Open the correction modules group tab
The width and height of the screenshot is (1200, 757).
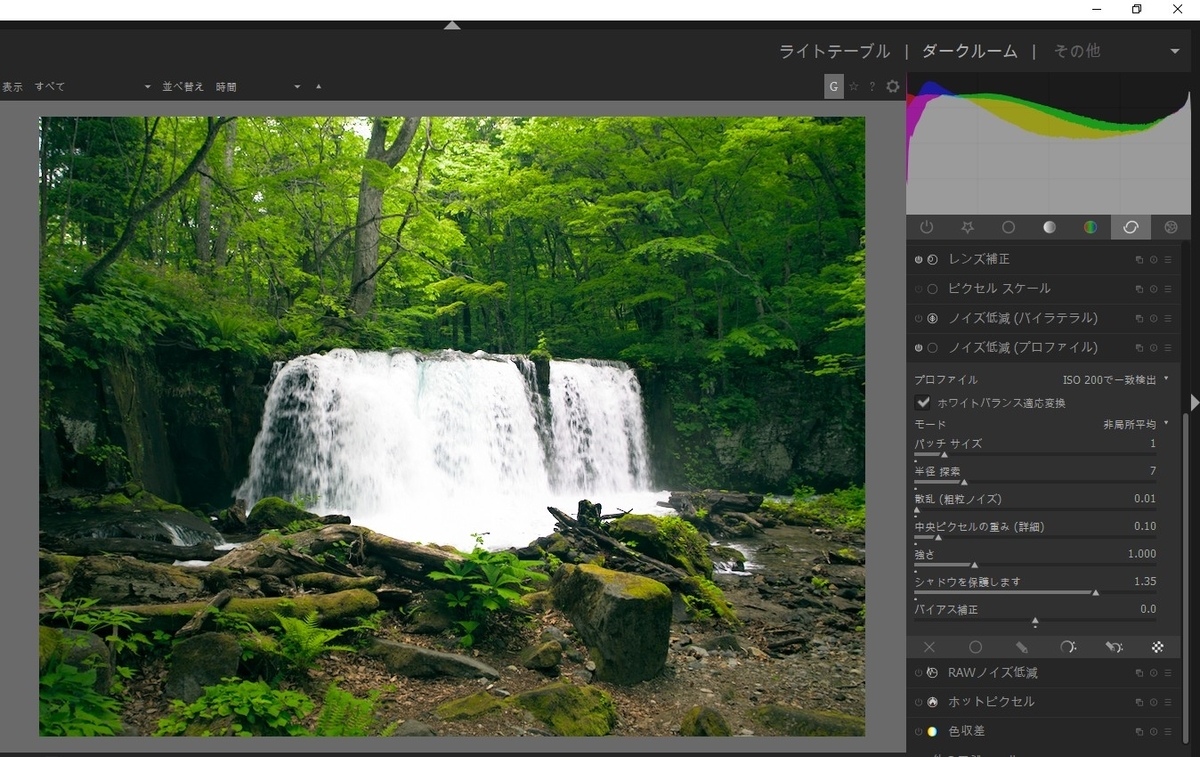pos(1131,227)
